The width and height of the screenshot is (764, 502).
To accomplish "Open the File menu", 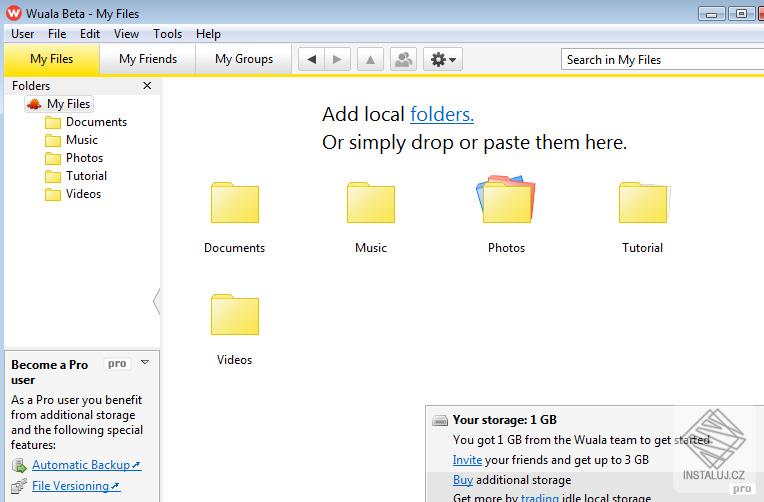I will click(x=57, y=34).
